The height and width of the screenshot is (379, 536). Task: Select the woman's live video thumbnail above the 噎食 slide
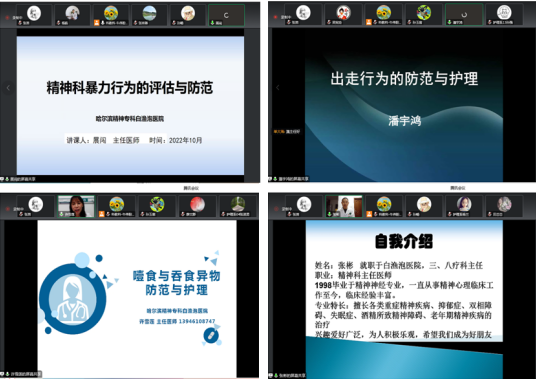pos(76,206)
